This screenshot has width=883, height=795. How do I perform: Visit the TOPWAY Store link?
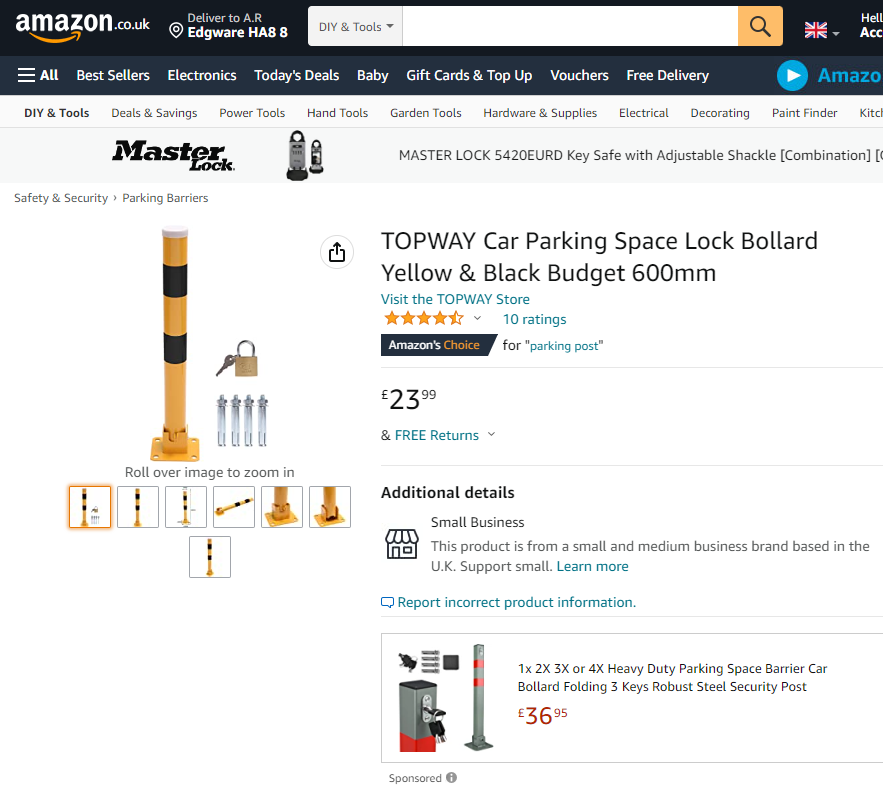(455, 299)
